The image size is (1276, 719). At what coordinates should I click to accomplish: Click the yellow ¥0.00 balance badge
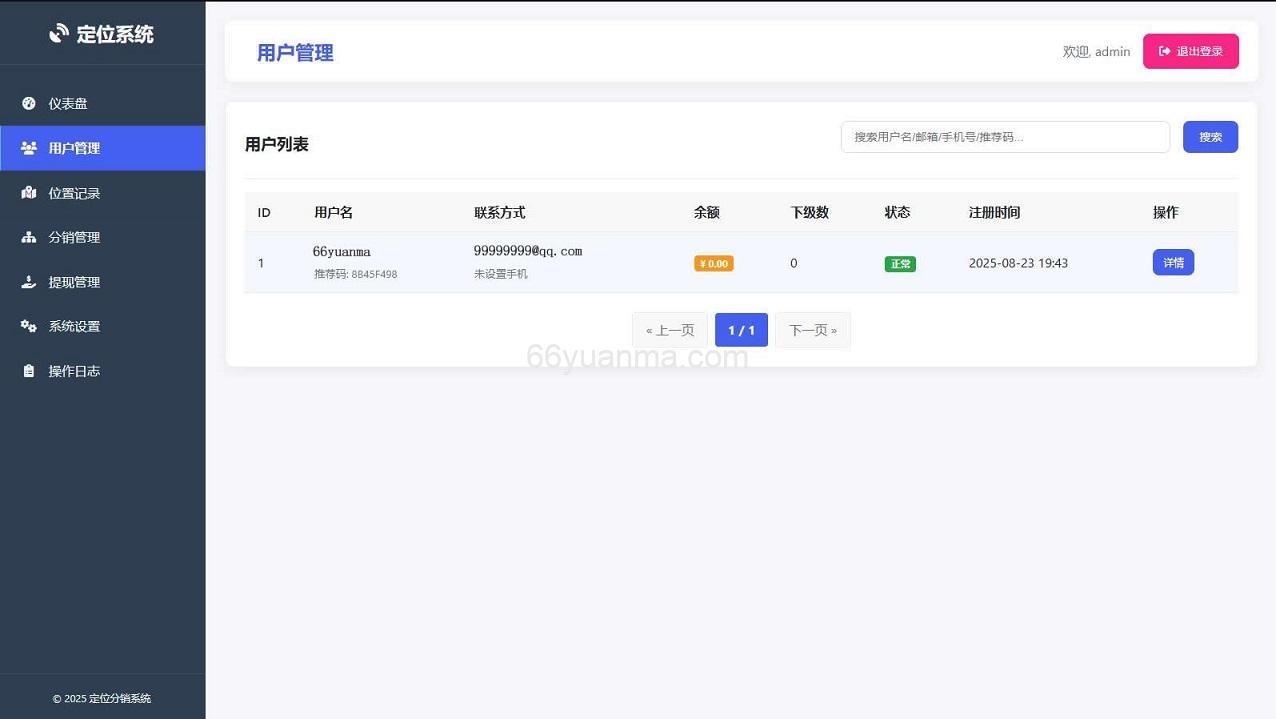tap(713, 263)
